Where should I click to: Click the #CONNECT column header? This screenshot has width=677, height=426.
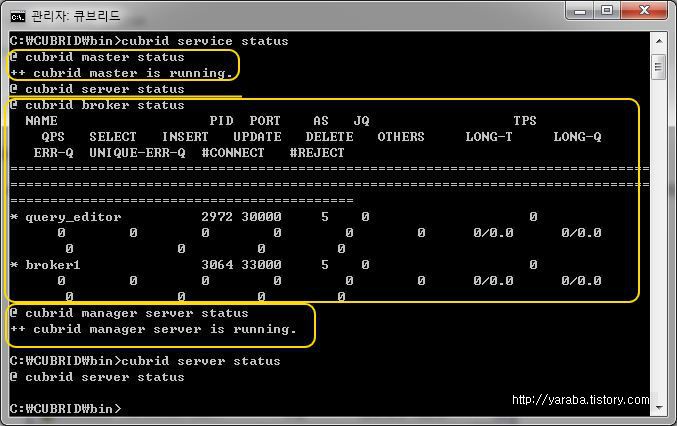233,153
